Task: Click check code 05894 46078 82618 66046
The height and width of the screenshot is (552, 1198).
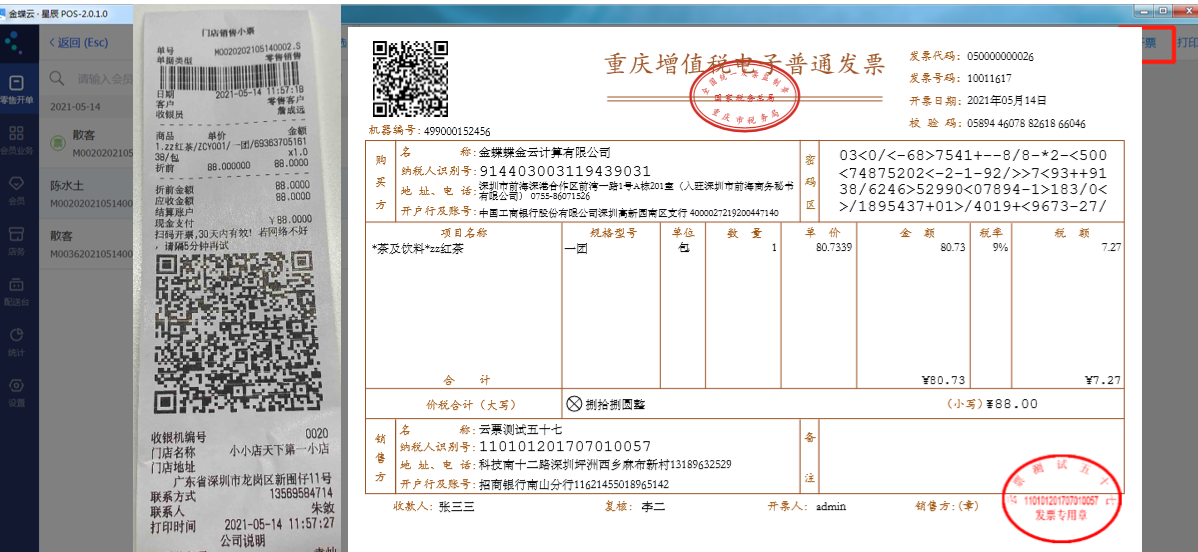Action: [x=1026, y=123]
